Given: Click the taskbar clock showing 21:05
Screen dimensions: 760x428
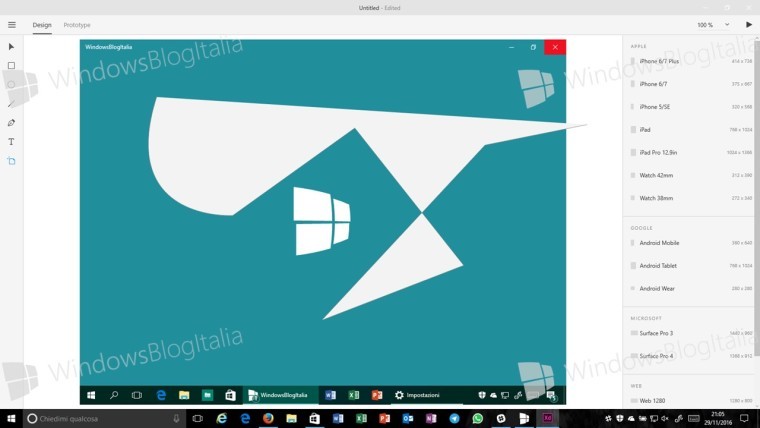Looking at the screenshot, I should [718, 418].
